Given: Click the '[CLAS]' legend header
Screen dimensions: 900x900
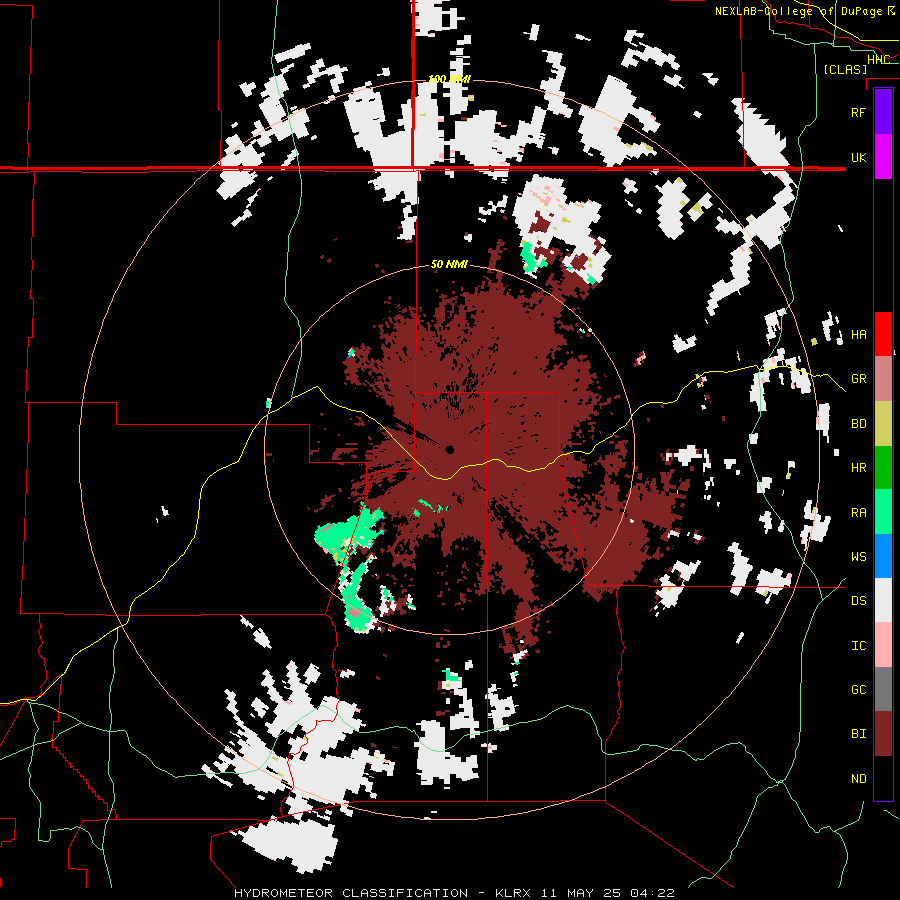Looking at the screenshot, I should coord(845,69).
